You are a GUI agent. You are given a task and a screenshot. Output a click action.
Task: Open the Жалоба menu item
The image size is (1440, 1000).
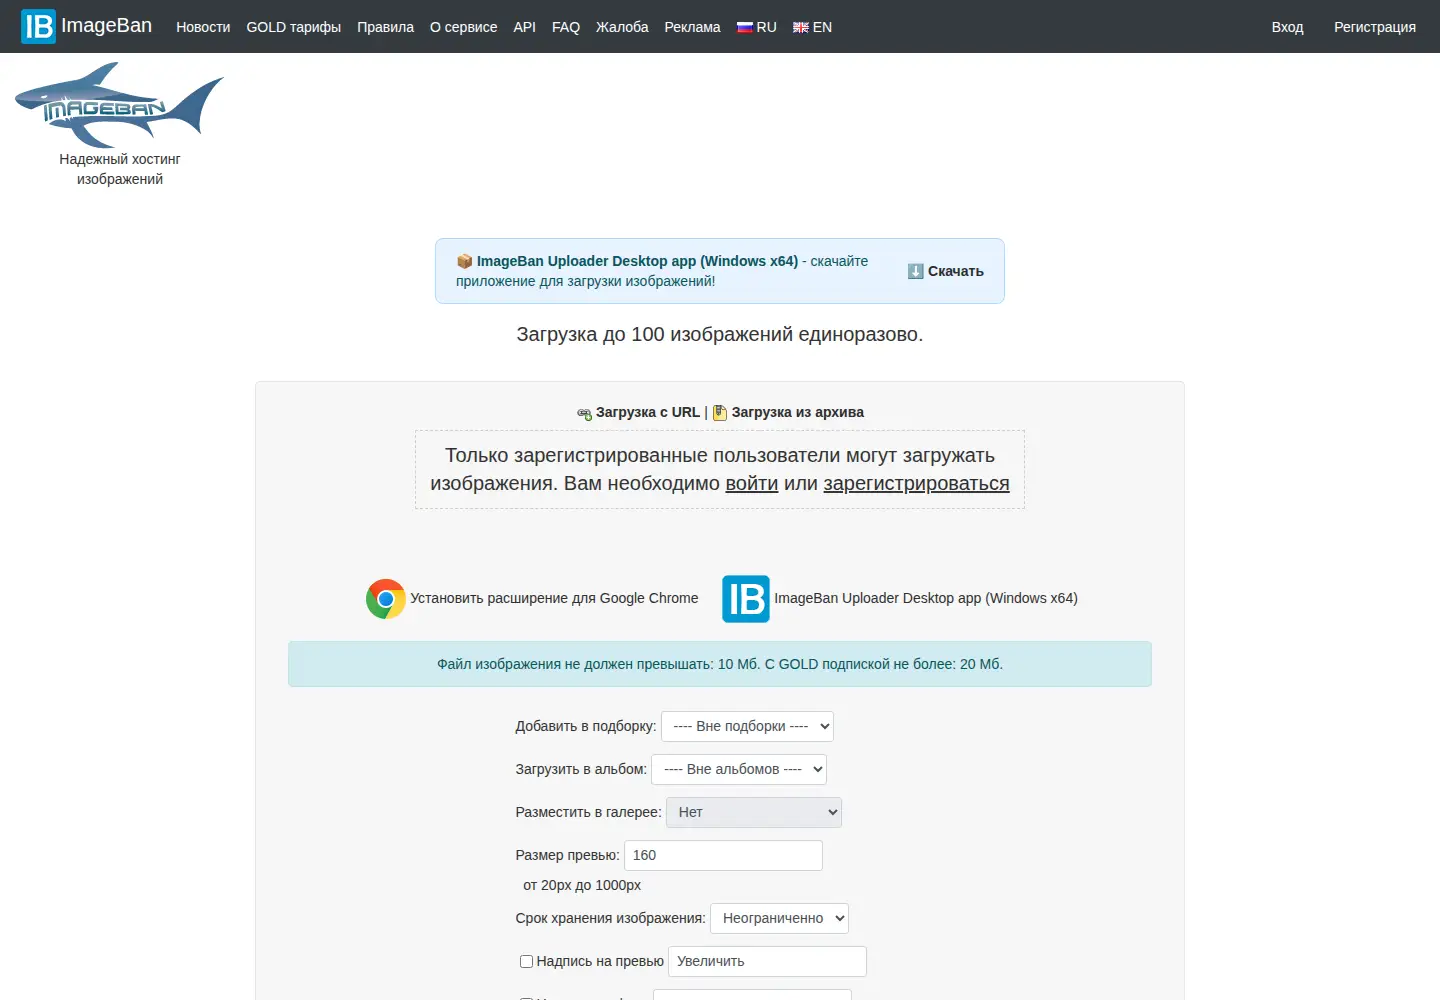tap(622, 27)
